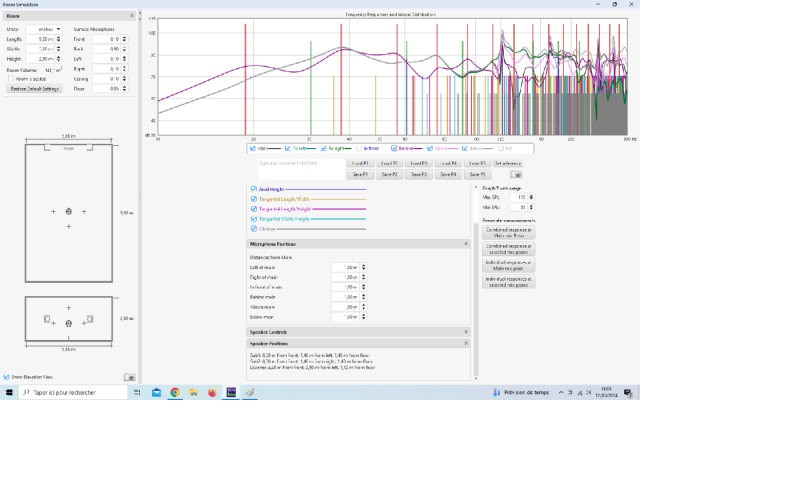The image size is (800, 500).
Task: Adjust Floor surface absorption spinner
Action: click(x=124, y=89)
